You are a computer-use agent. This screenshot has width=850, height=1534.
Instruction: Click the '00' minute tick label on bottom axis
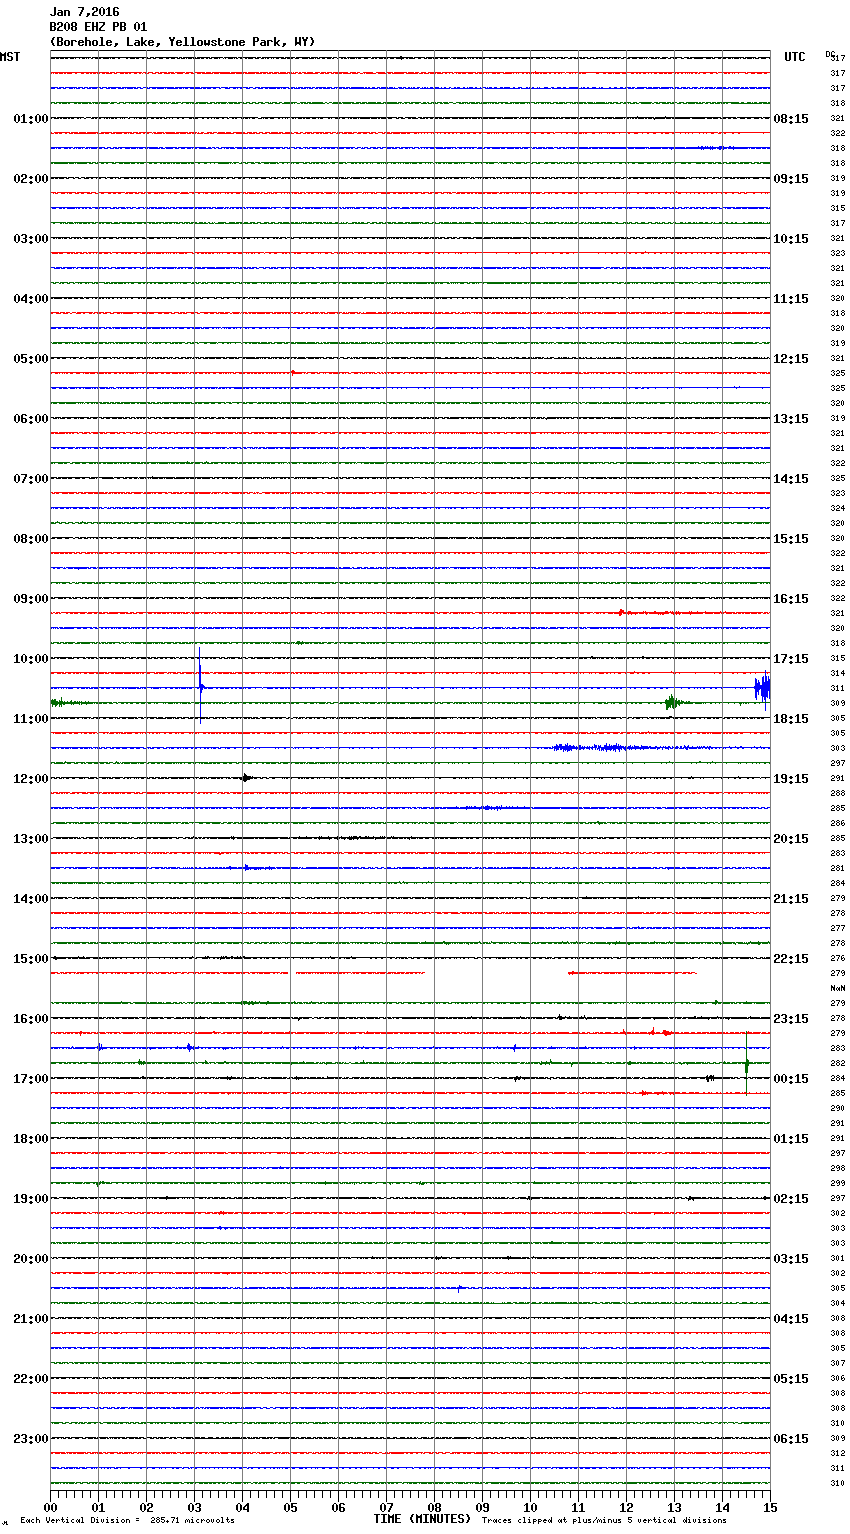click(50, 1508)
